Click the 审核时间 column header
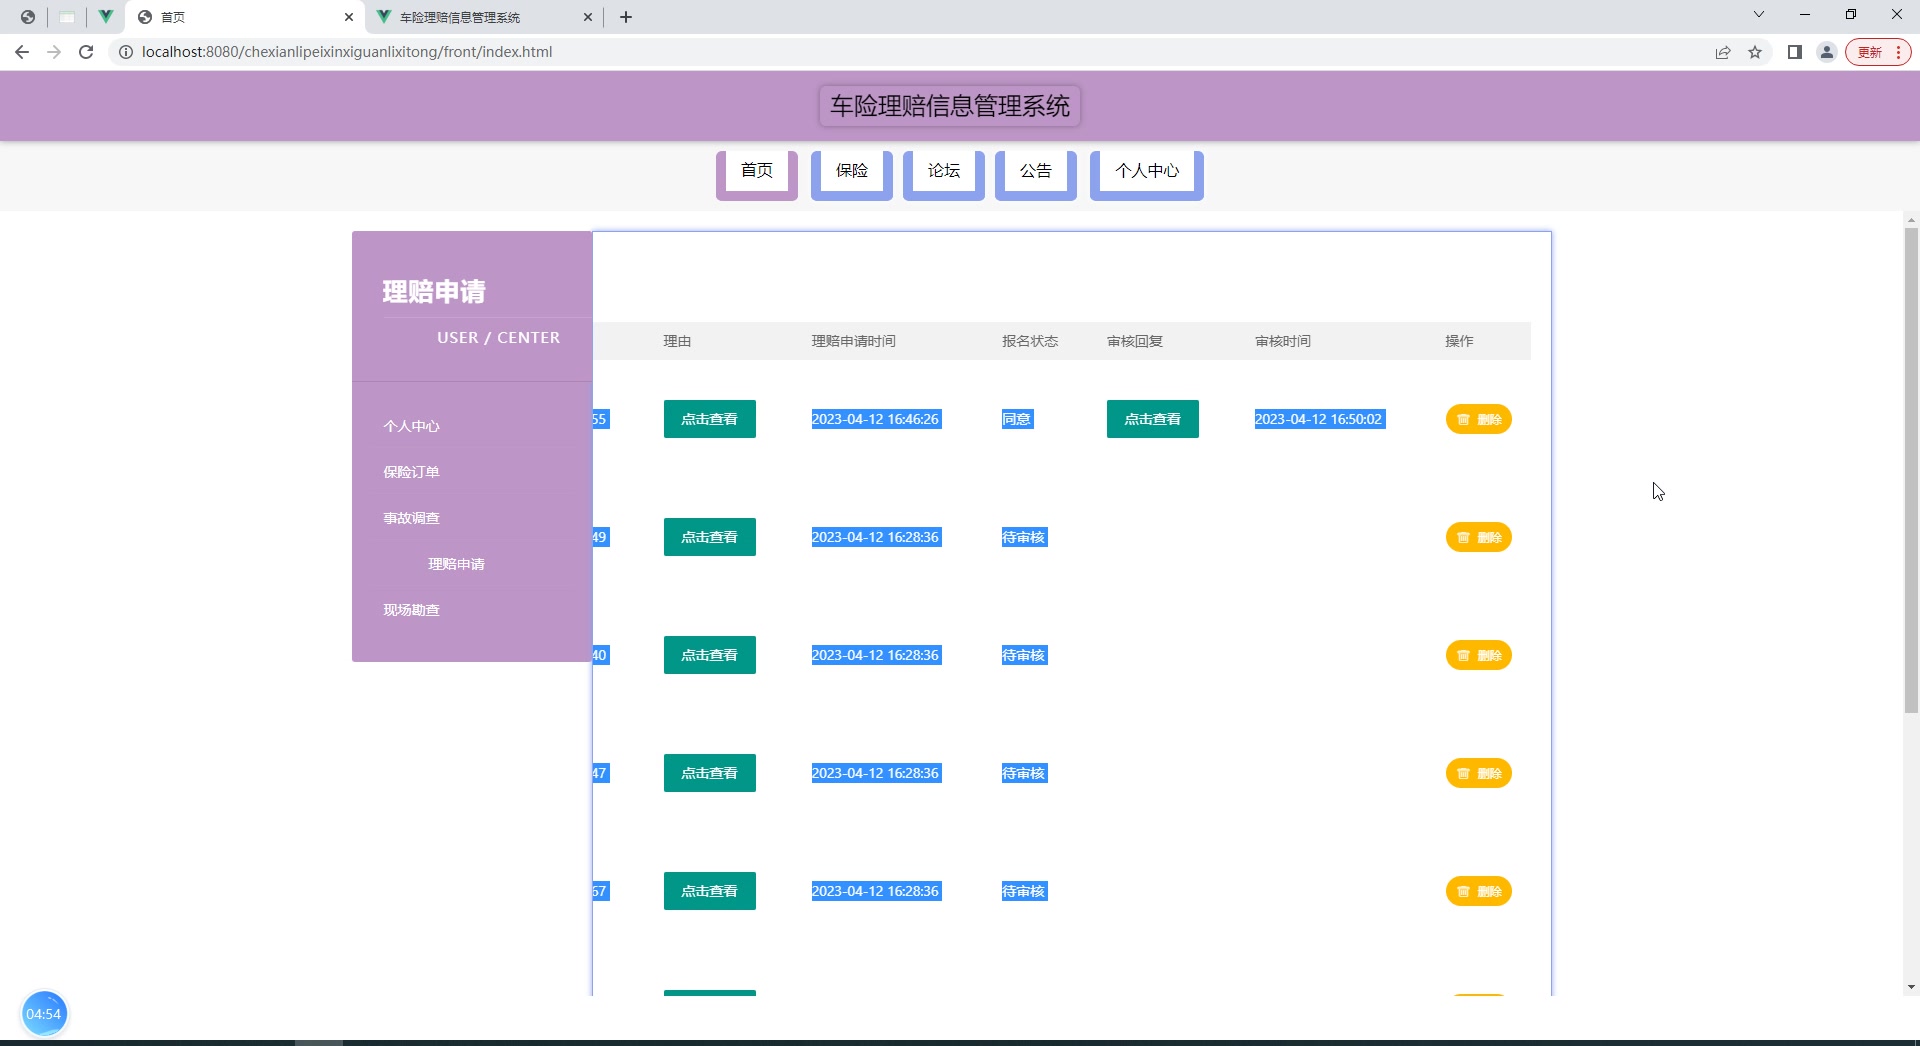 [x=1283, y=341]
